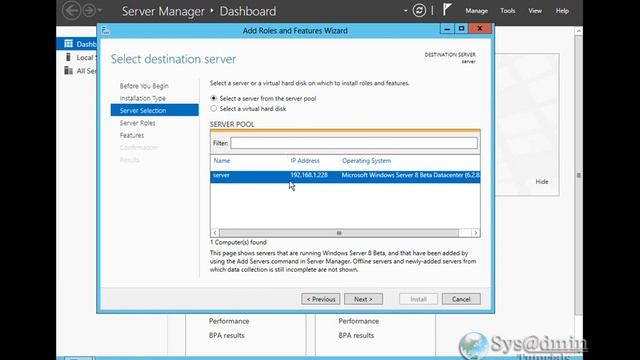This screenshot has width=640, height=360.
Task: Click the Local Server icon in sidebar
Action: (68, 57)
